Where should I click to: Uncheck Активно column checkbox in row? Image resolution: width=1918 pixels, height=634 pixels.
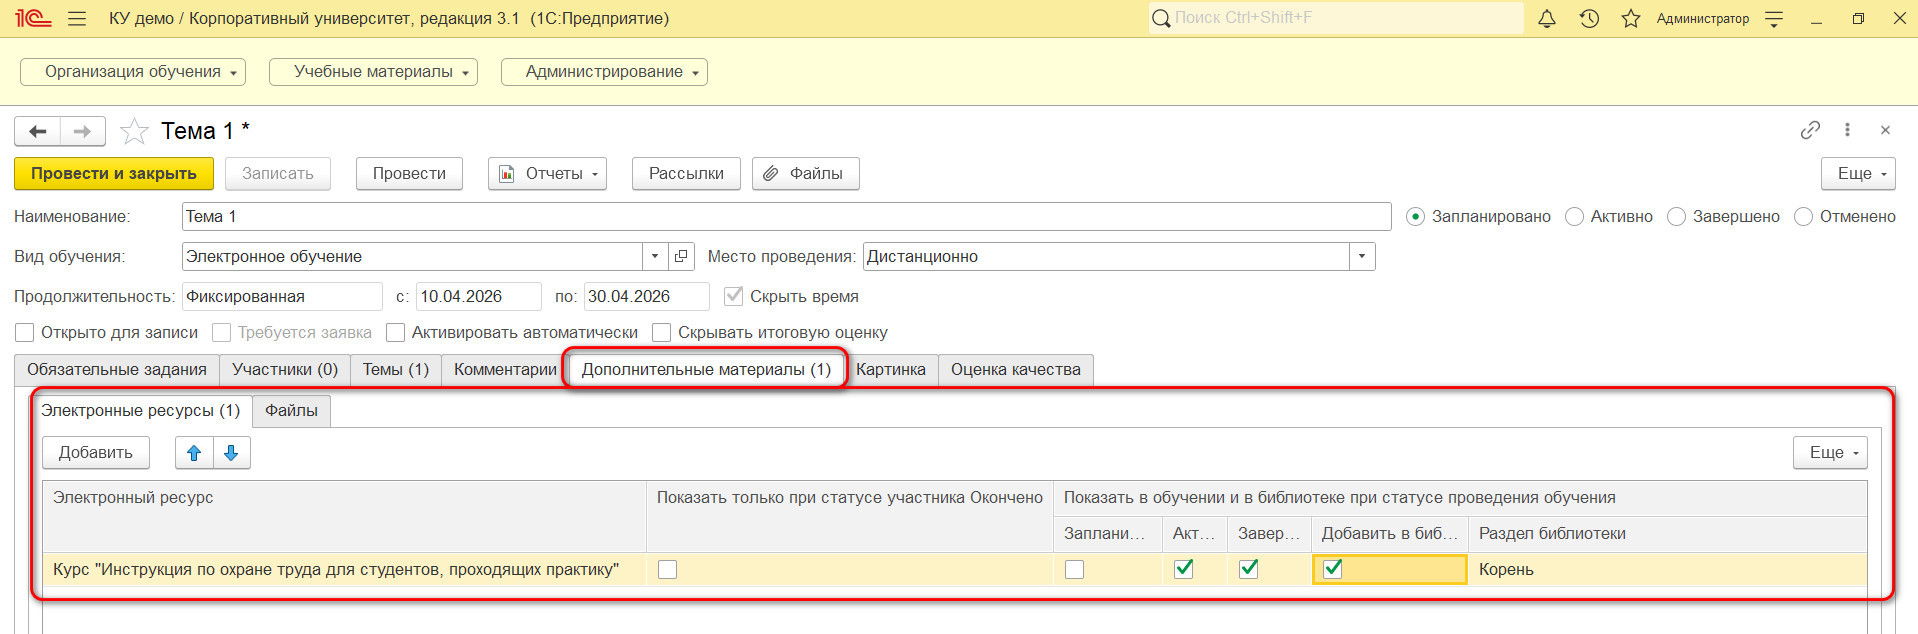tap(1184, 569)
